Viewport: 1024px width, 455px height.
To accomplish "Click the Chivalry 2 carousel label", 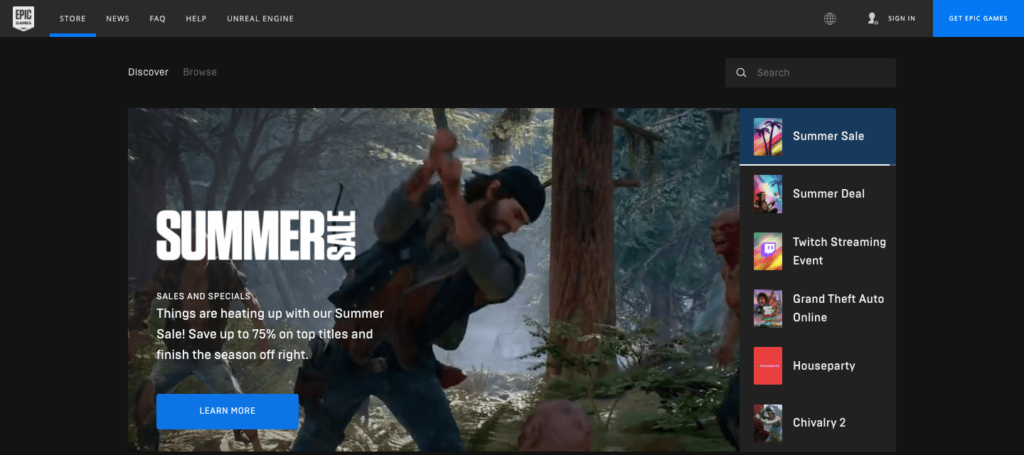I will pos(819,423).
